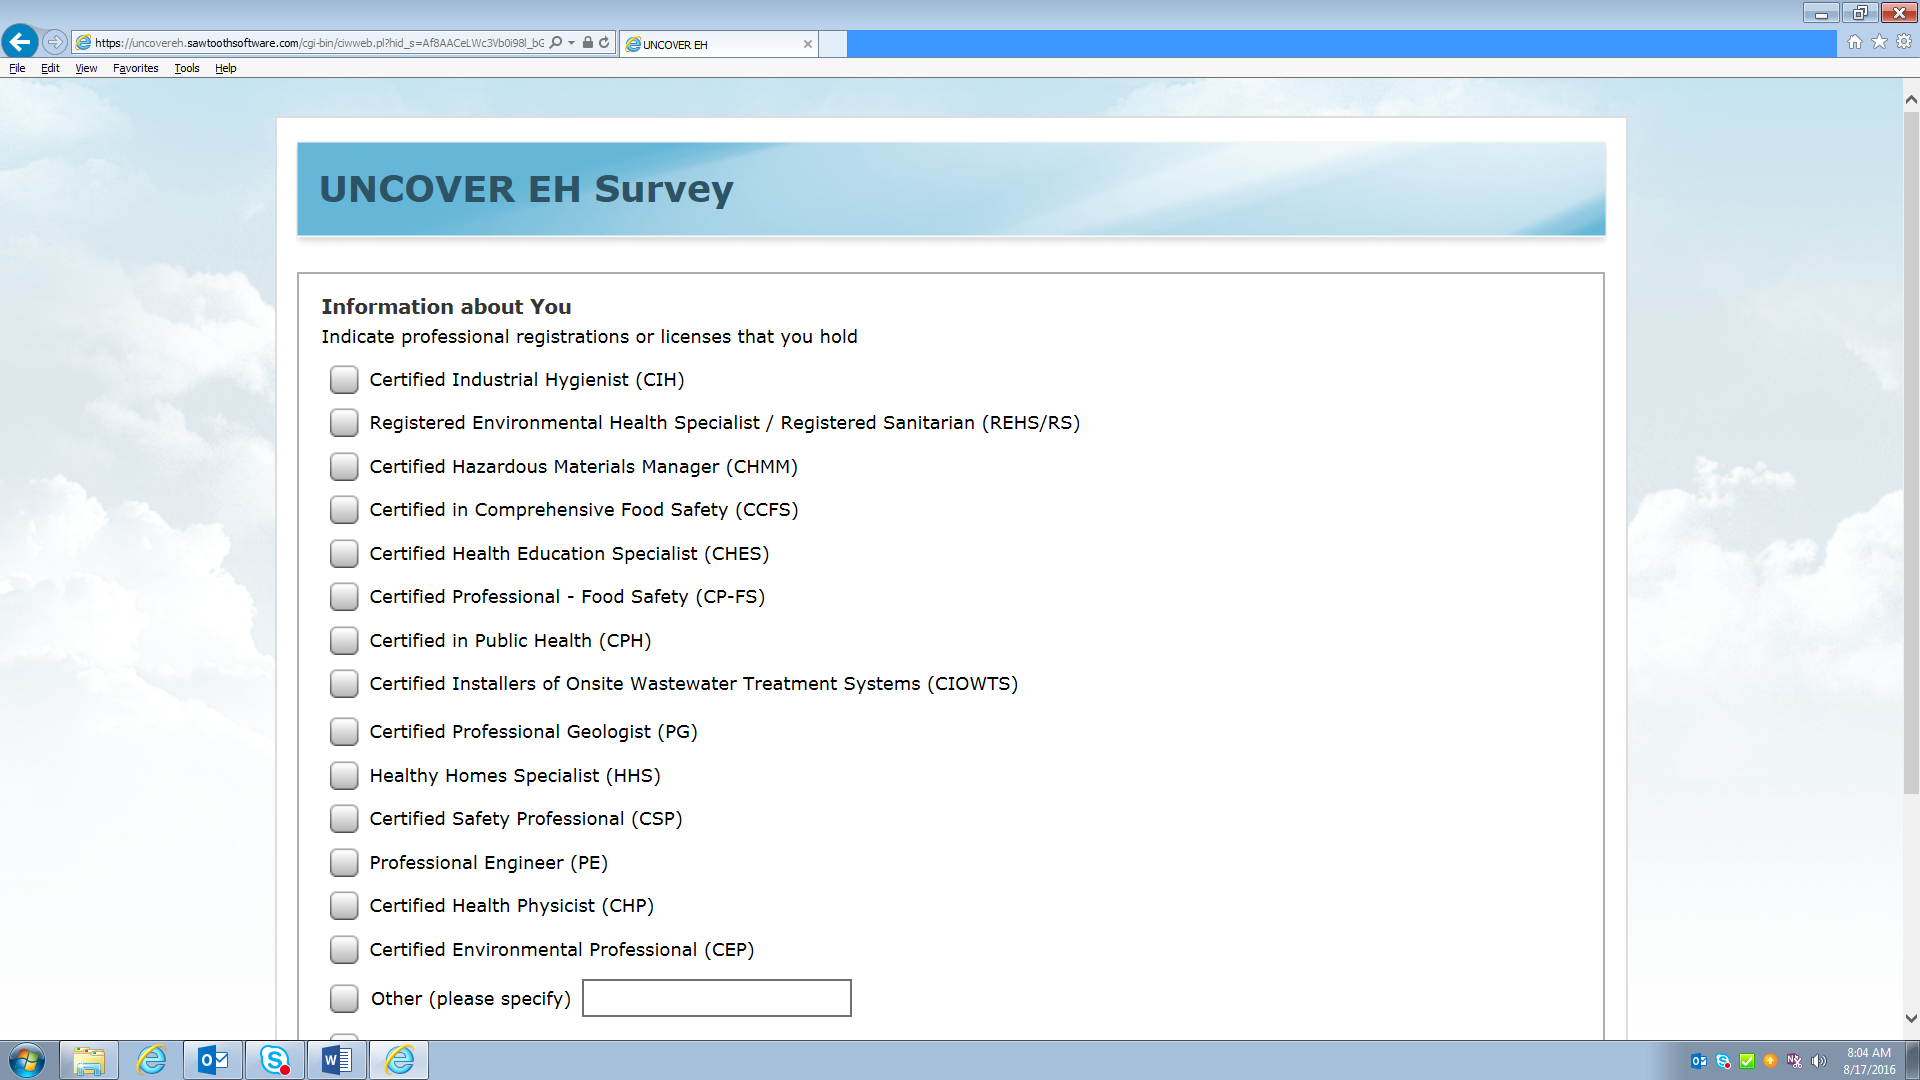Open the Favorites menu
The height and width of the screenshot is (1080, 1920).
[x=135, y=68]
